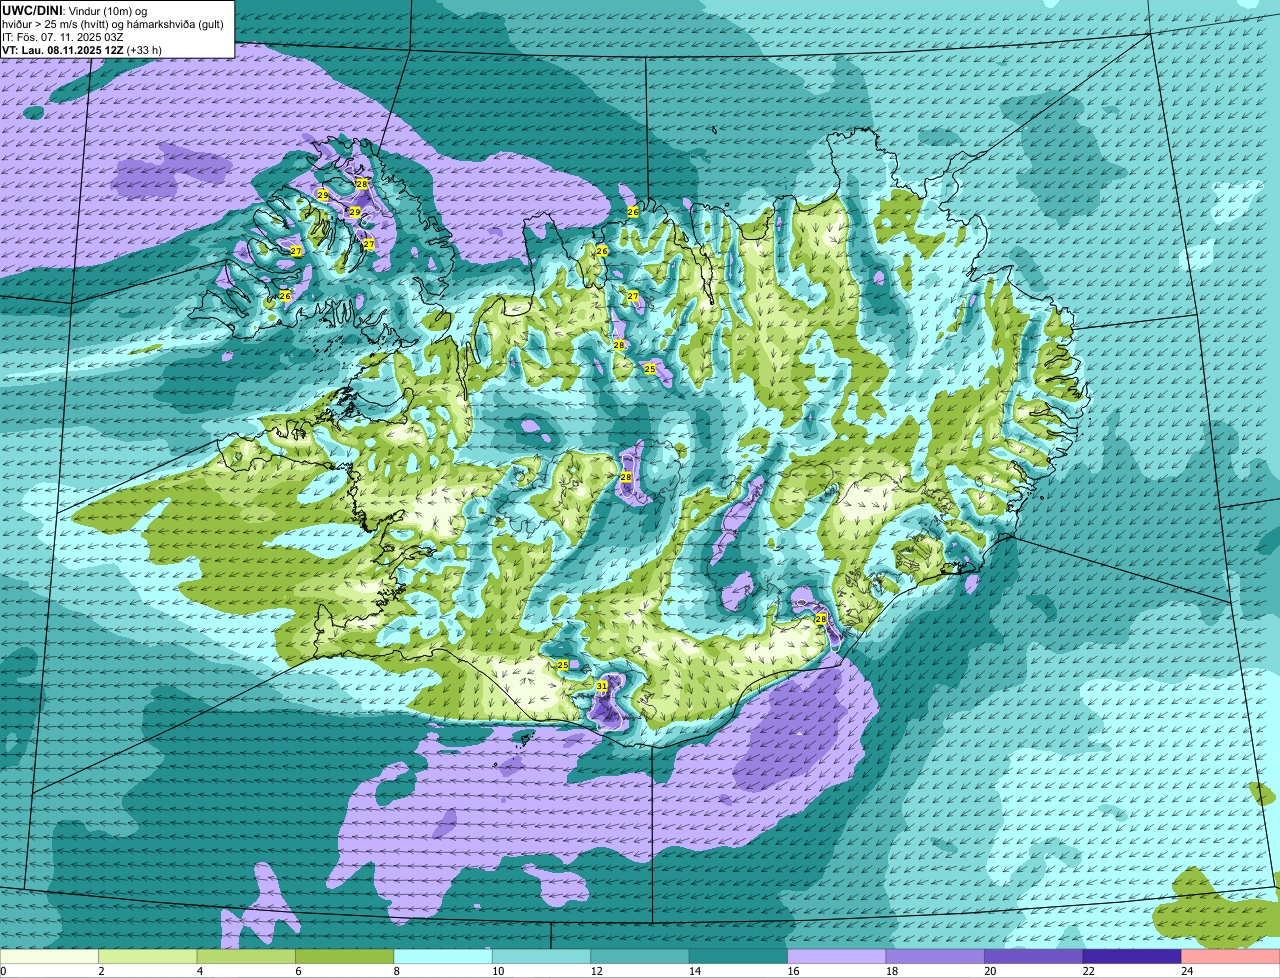
Task: Click the yellow gust label 25 beside label 31
Action: coord(562,665)
